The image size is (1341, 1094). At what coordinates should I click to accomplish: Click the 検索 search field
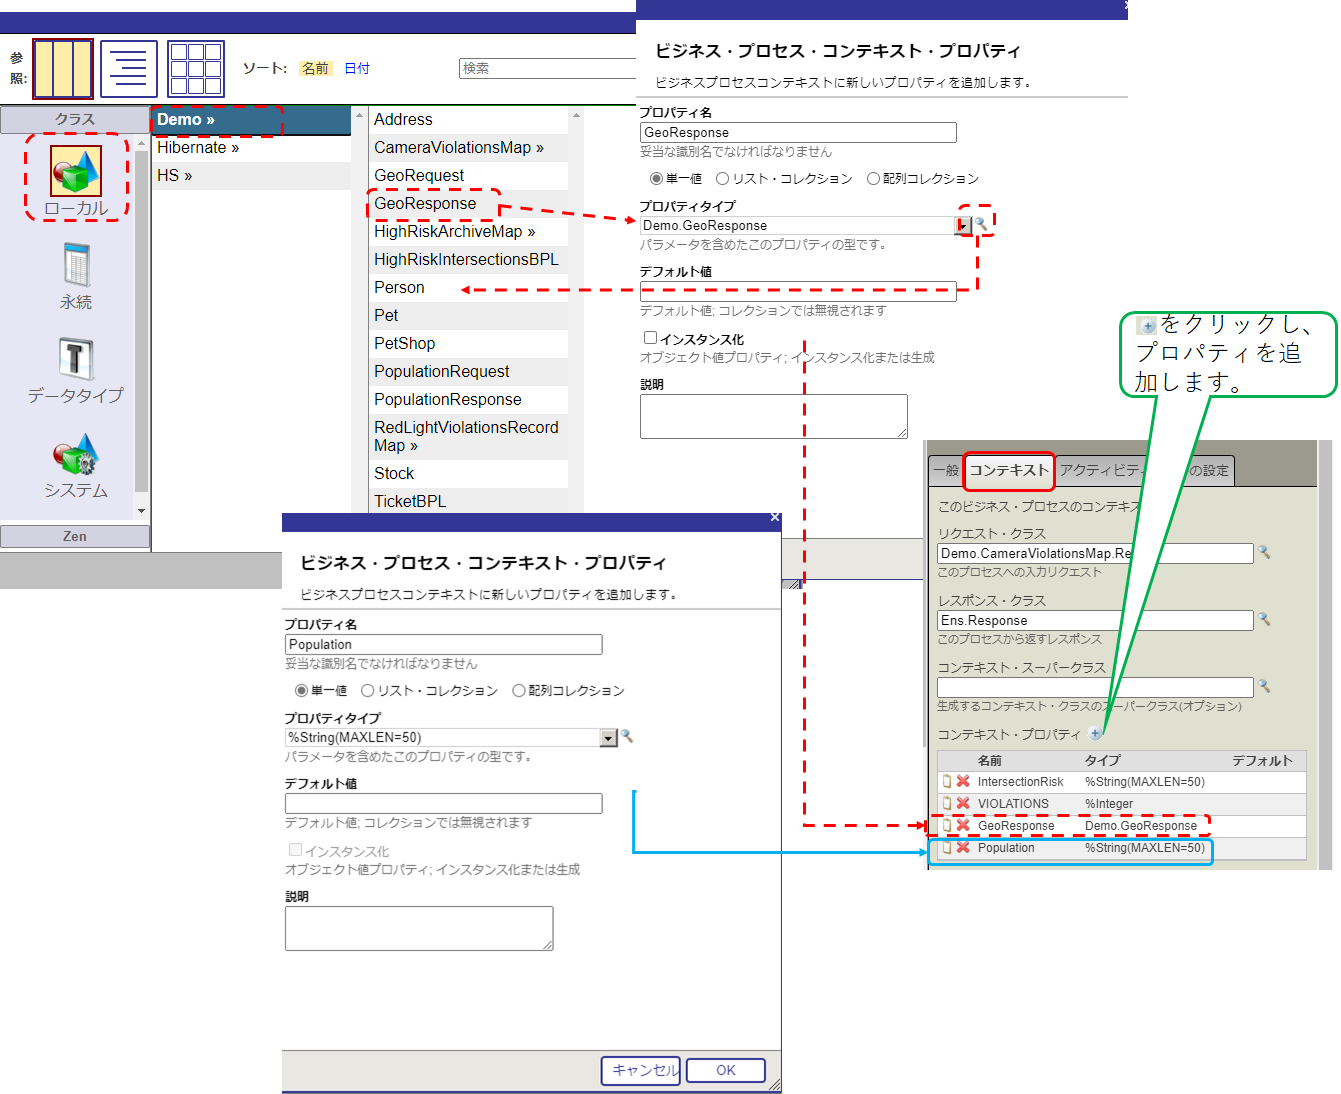point(546,69)
